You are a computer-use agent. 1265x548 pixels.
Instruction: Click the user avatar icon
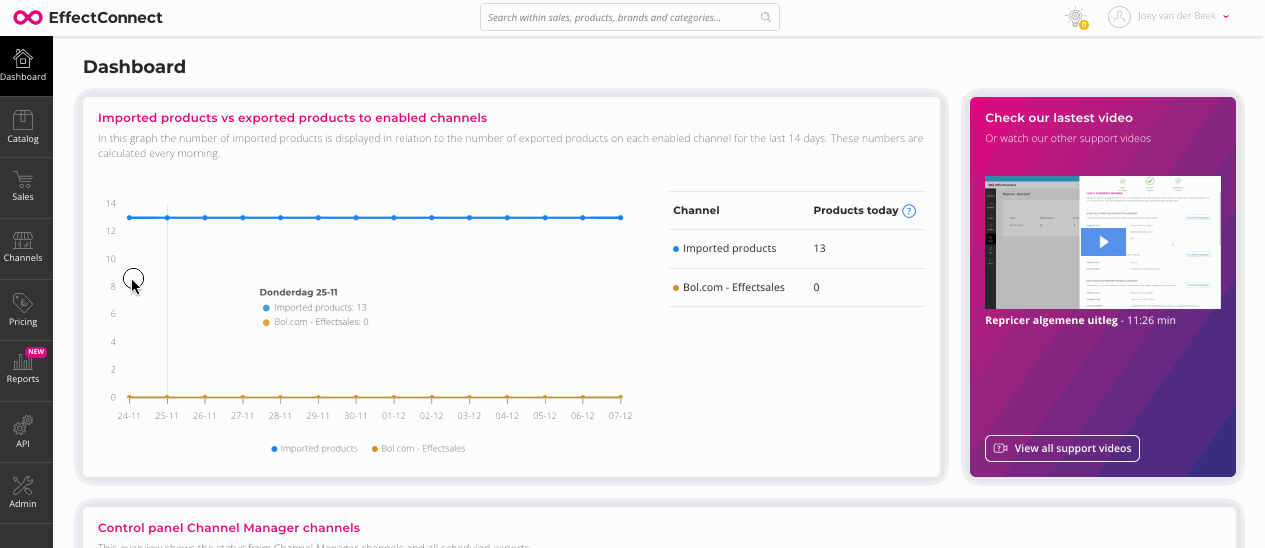[x=1119, y=16]
